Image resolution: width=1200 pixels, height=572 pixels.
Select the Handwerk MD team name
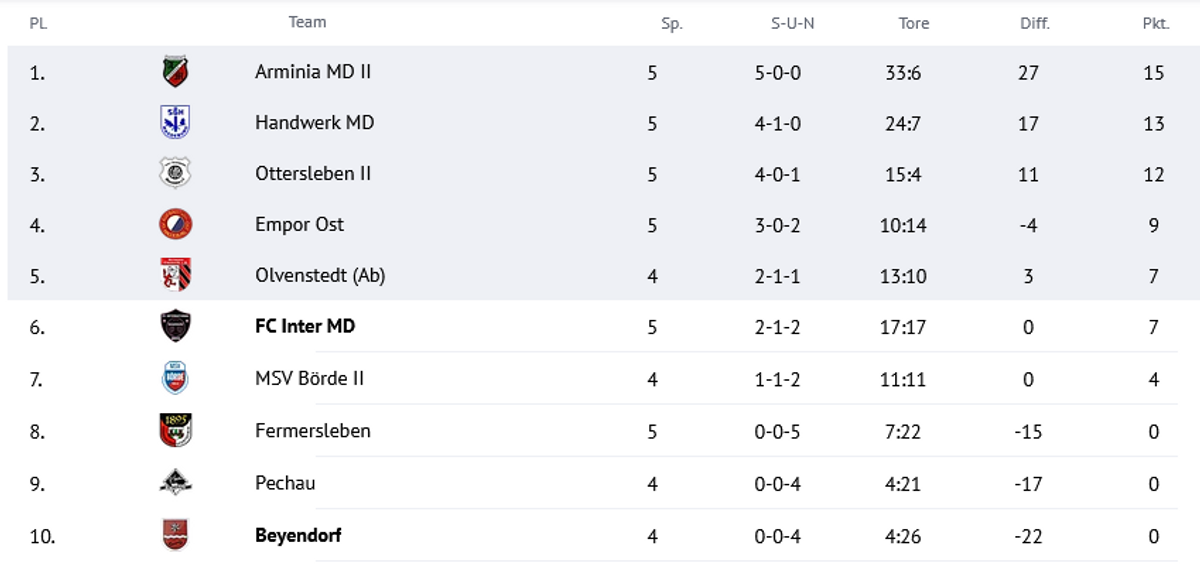click(x=314, y=123)
